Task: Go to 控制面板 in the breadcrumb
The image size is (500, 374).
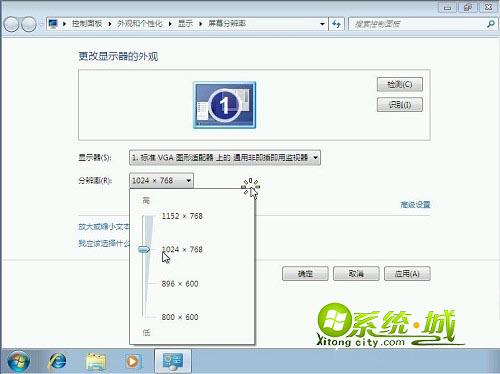Action: 87,24
